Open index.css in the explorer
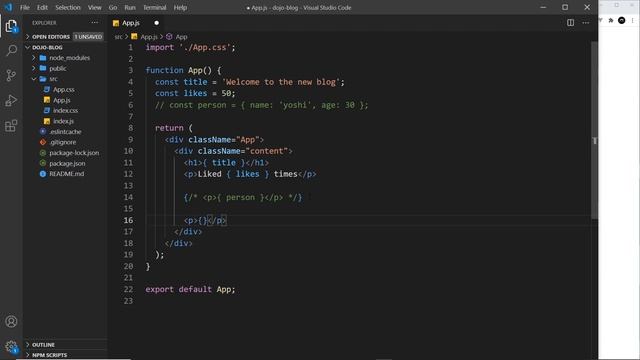 [x=64, y=111]
